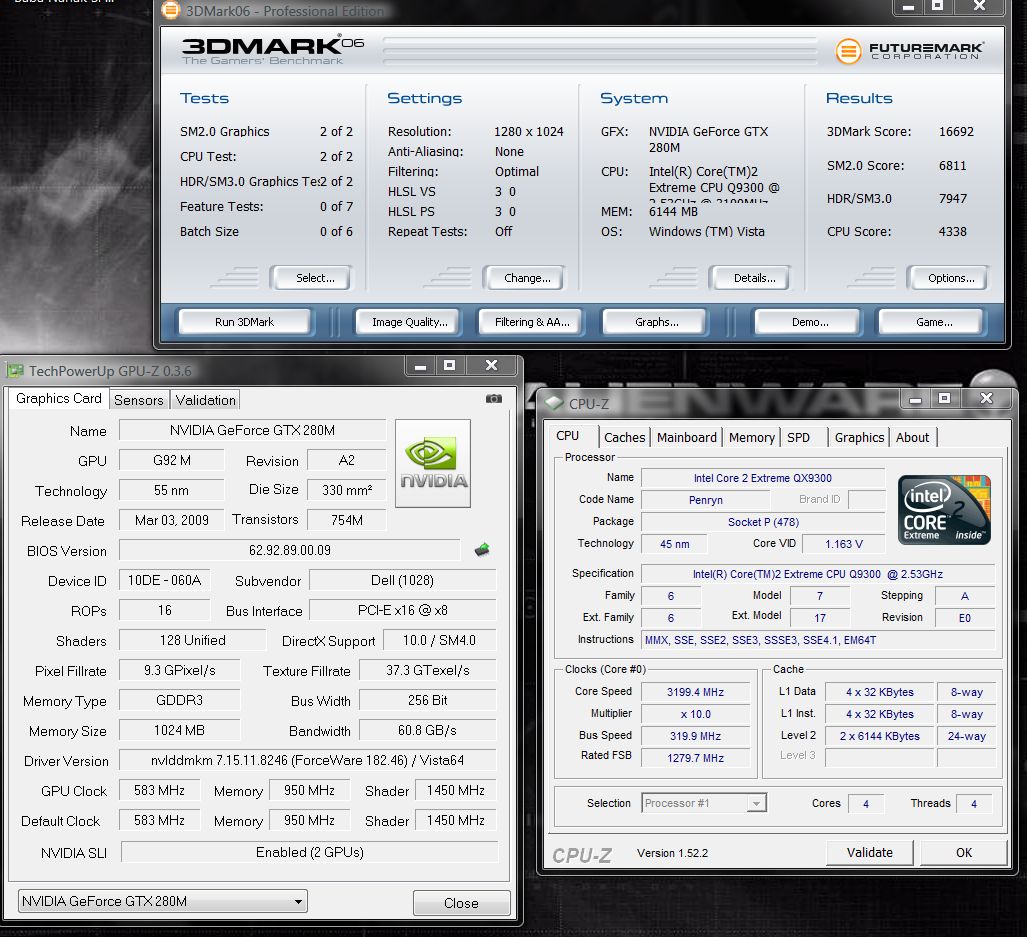The height and width of the screenshot is (937, 1027).
Task: Close the 3DMark06 window
Action: (x=979, y=6)
